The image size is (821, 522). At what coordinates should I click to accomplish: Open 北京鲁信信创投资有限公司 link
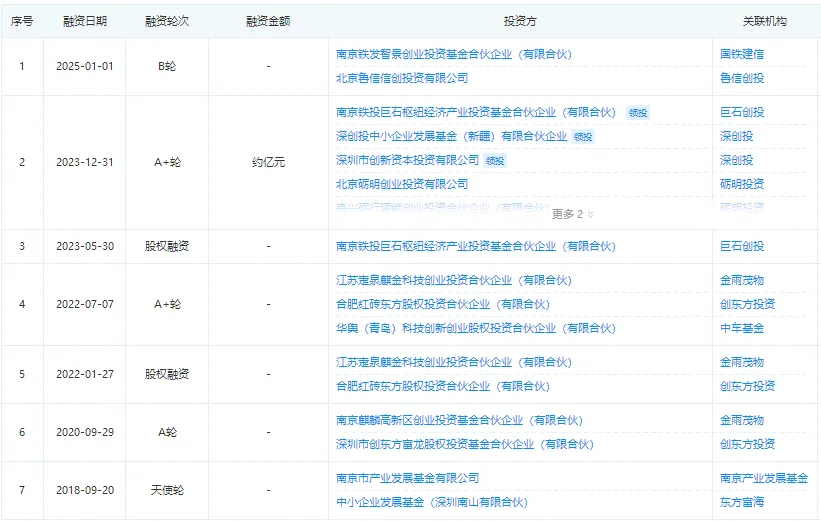tap(402, 78)
